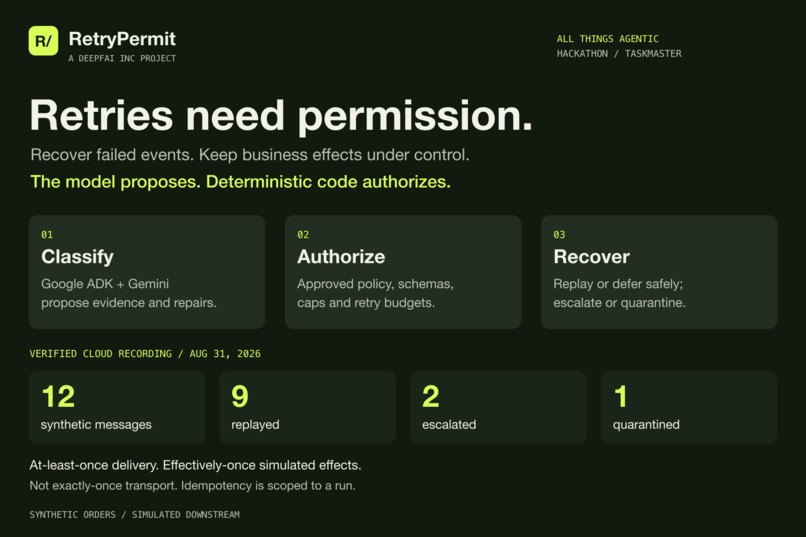
Task: Click the 9 replayed number
Action: click(x=240, y=396)
